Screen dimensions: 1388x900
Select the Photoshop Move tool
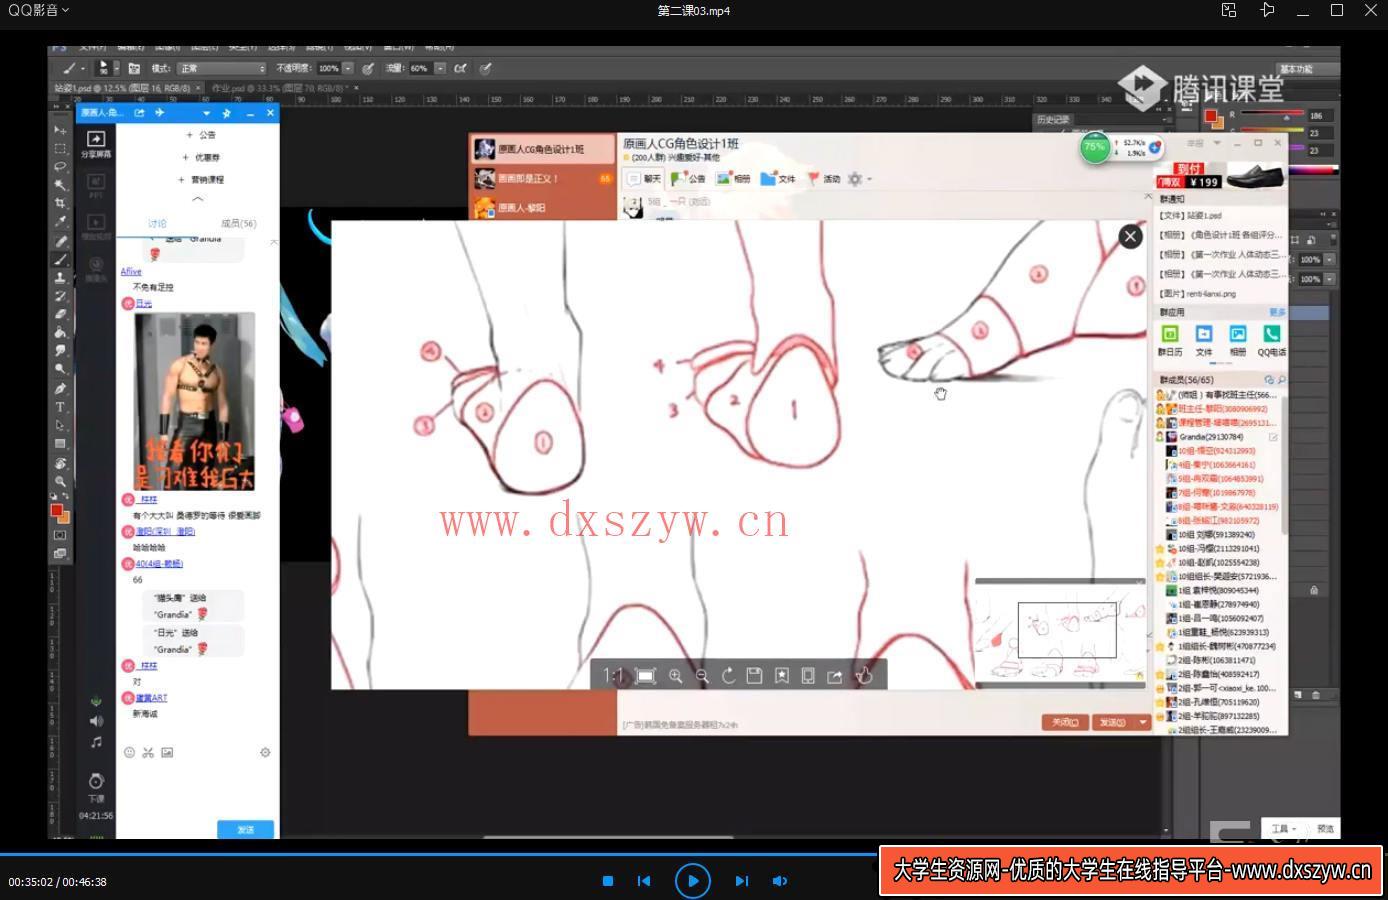60,131
